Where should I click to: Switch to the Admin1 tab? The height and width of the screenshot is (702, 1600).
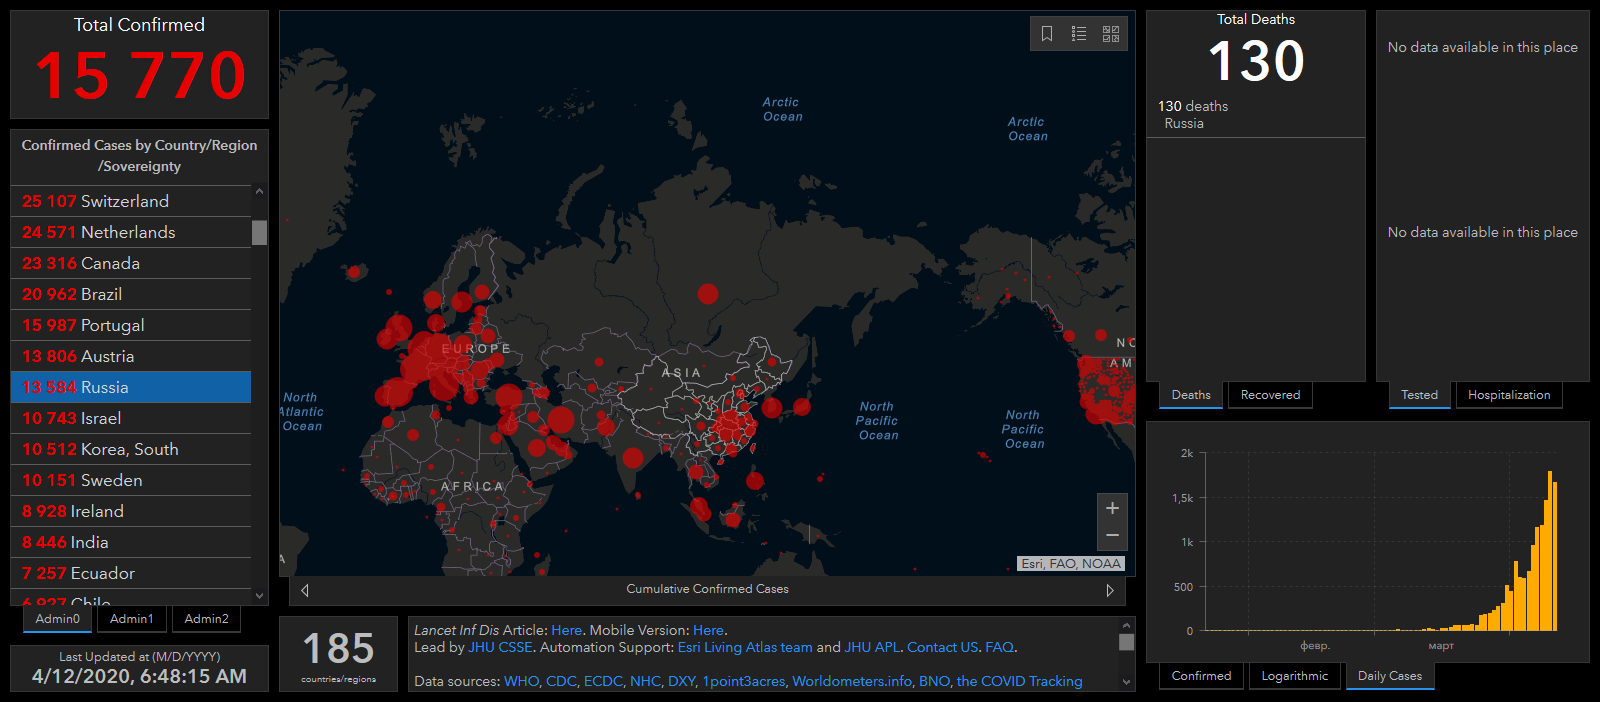pyautogui.click(x=132, y=619)
